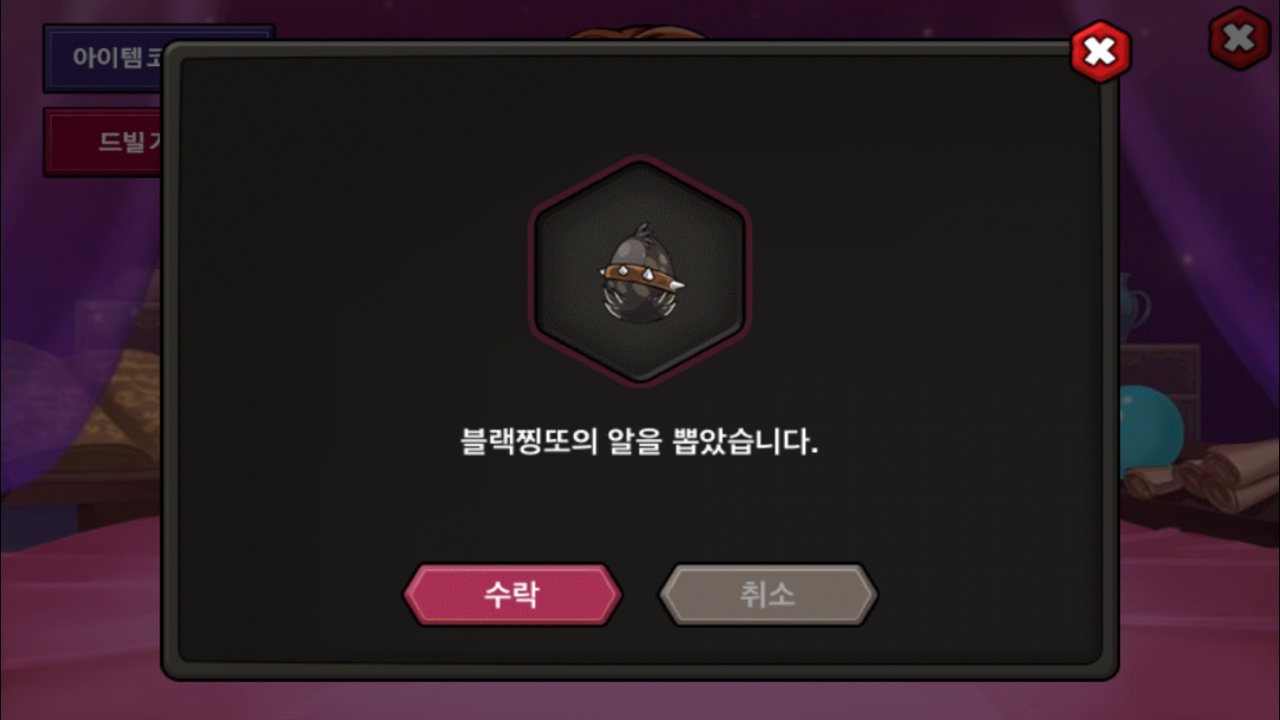Tap the spiked leather belt on the egg
Screen dimensions: 1280x720
point(642,275)
